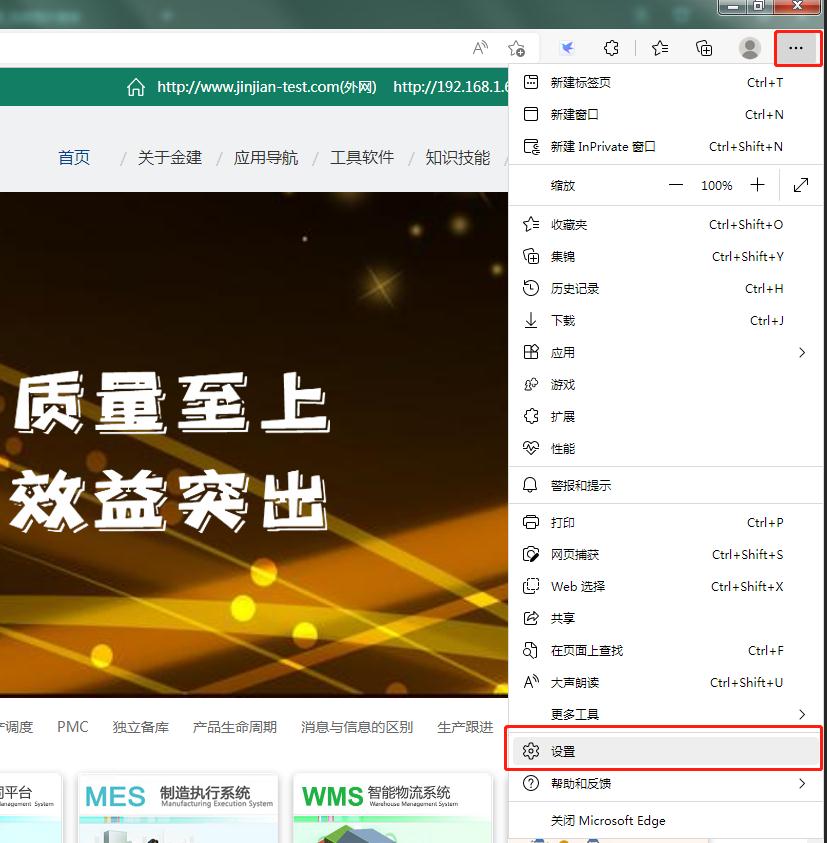Select 新建标签页 menu entry
The width and height of the screenshot is (827, 843).
pos(665,82)
